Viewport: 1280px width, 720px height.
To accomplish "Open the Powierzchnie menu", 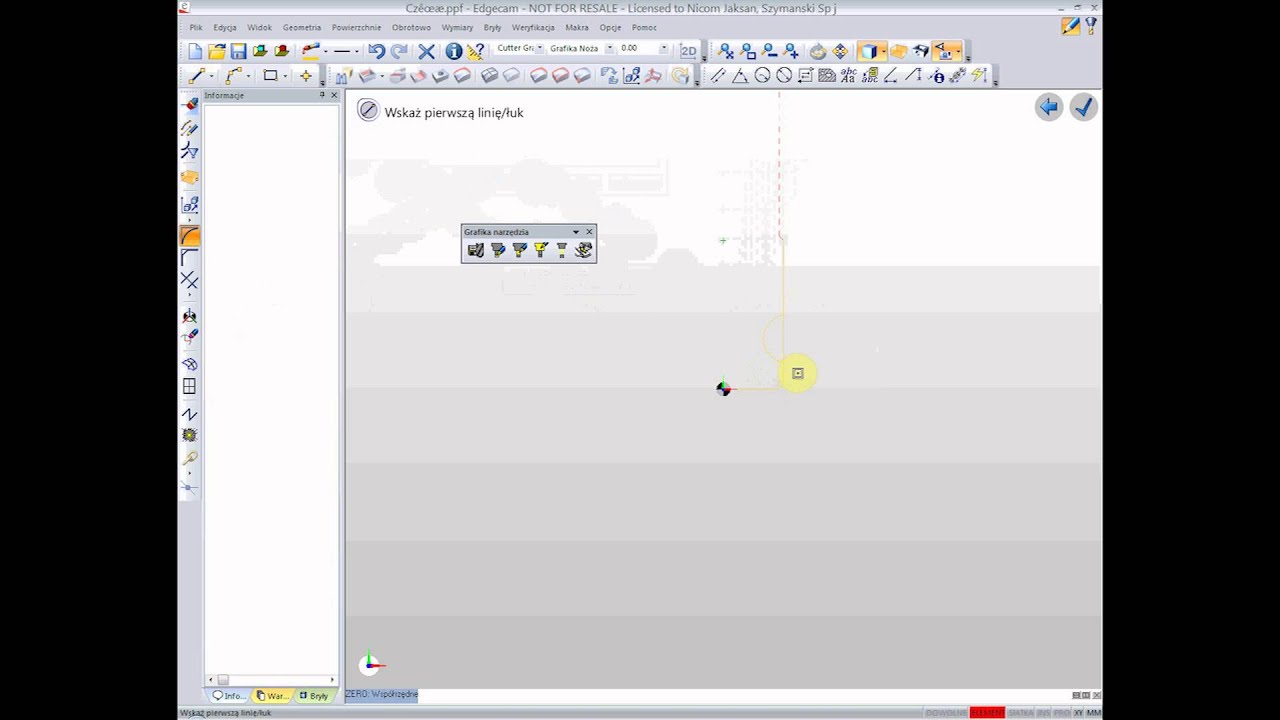I will pyautogui.click(x=357, y=28).
